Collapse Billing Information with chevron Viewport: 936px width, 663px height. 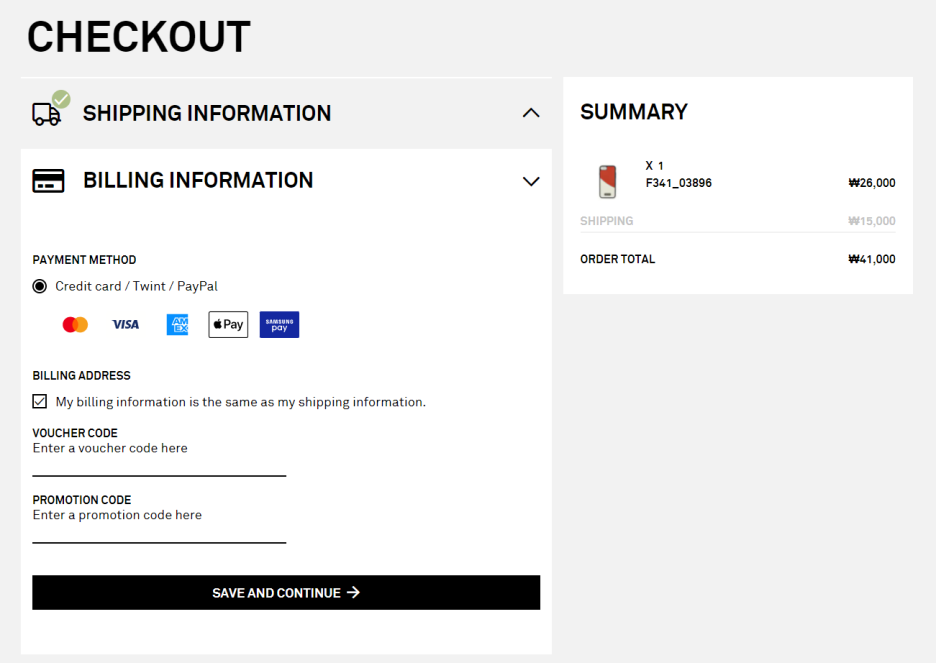[x=531, y=181]
